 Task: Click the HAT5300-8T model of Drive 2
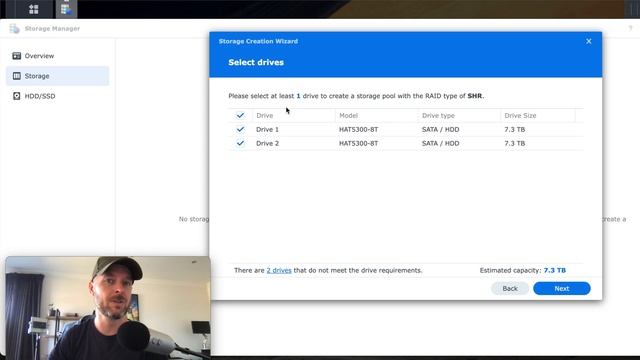(x=358, y=143)
